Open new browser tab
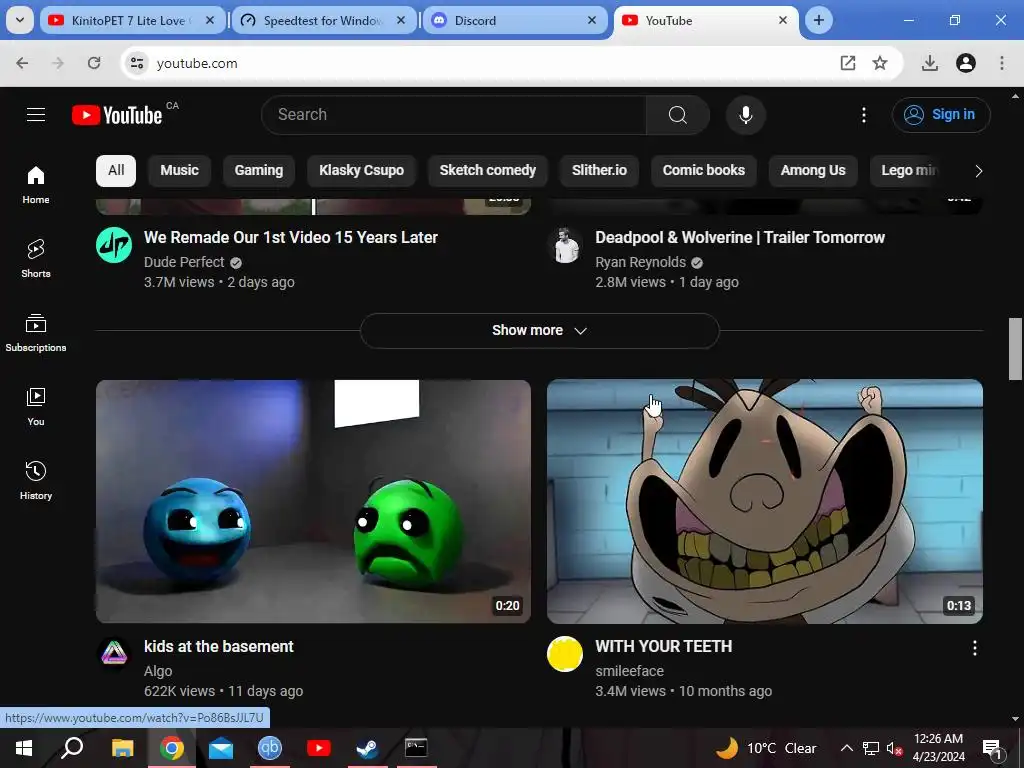1024x768 pixels. [x=818, y=20]
